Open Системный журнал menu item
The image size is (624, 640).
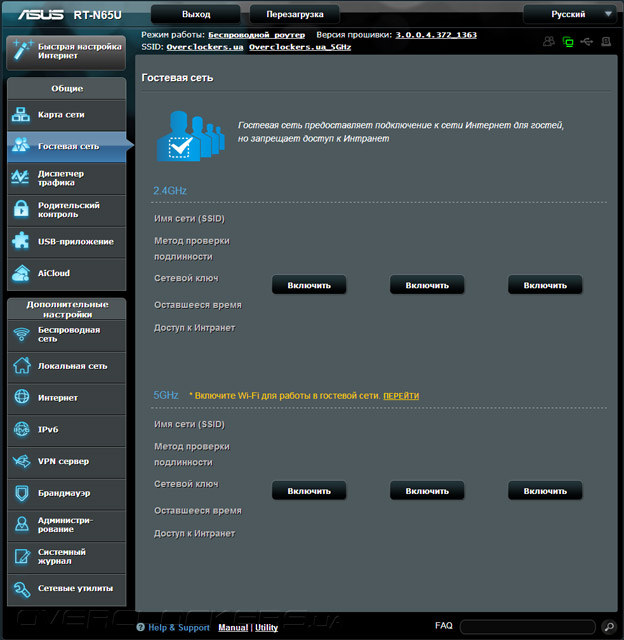[67, 557]
